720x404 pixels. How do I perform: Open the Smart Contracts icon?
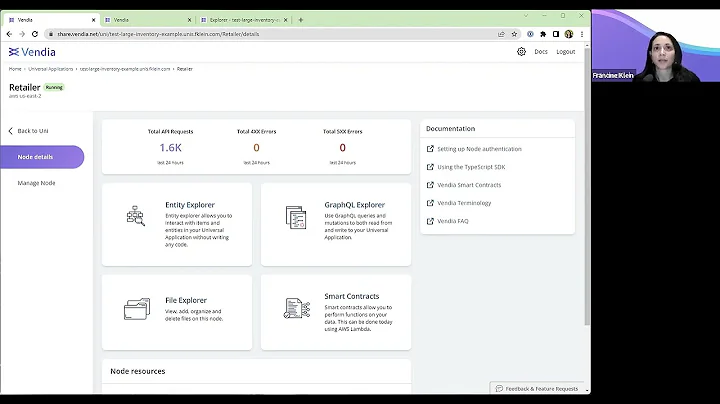297,308
